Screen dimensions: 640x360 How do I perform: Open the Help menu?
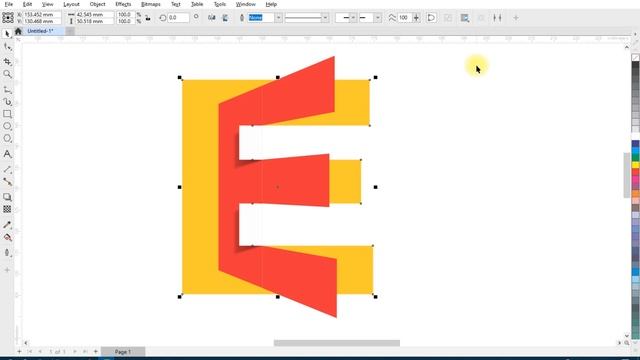pyautogui.click(x=271, y=4)
